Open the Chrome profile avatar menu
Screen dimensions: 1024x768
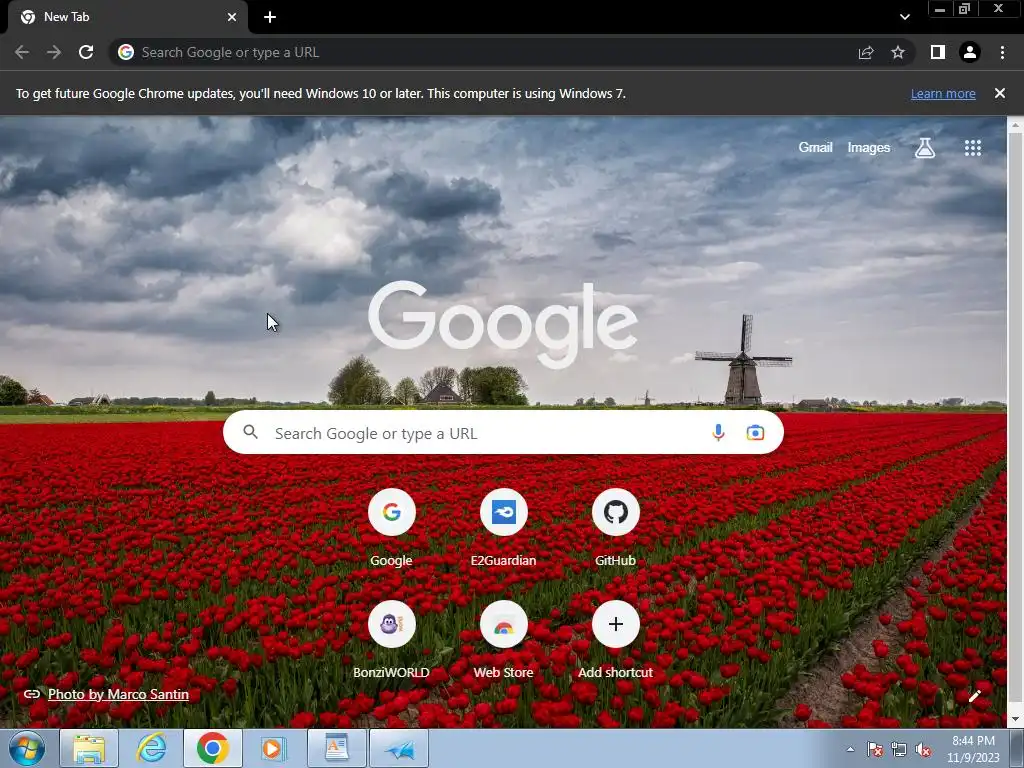(970, 52)
